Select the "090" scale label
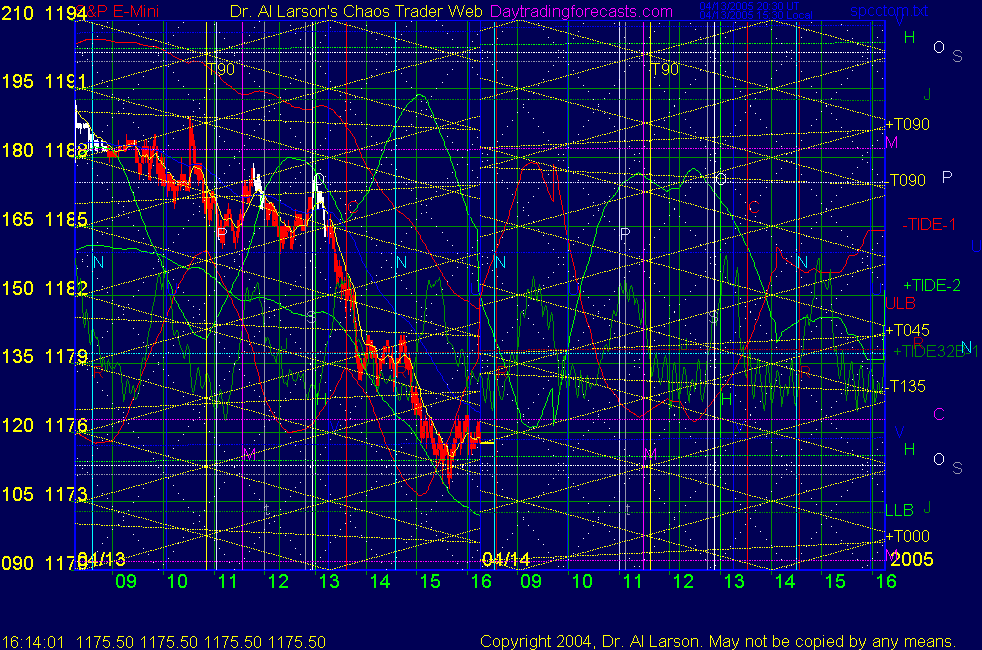 pyautogui.click(x=18, y=563)
